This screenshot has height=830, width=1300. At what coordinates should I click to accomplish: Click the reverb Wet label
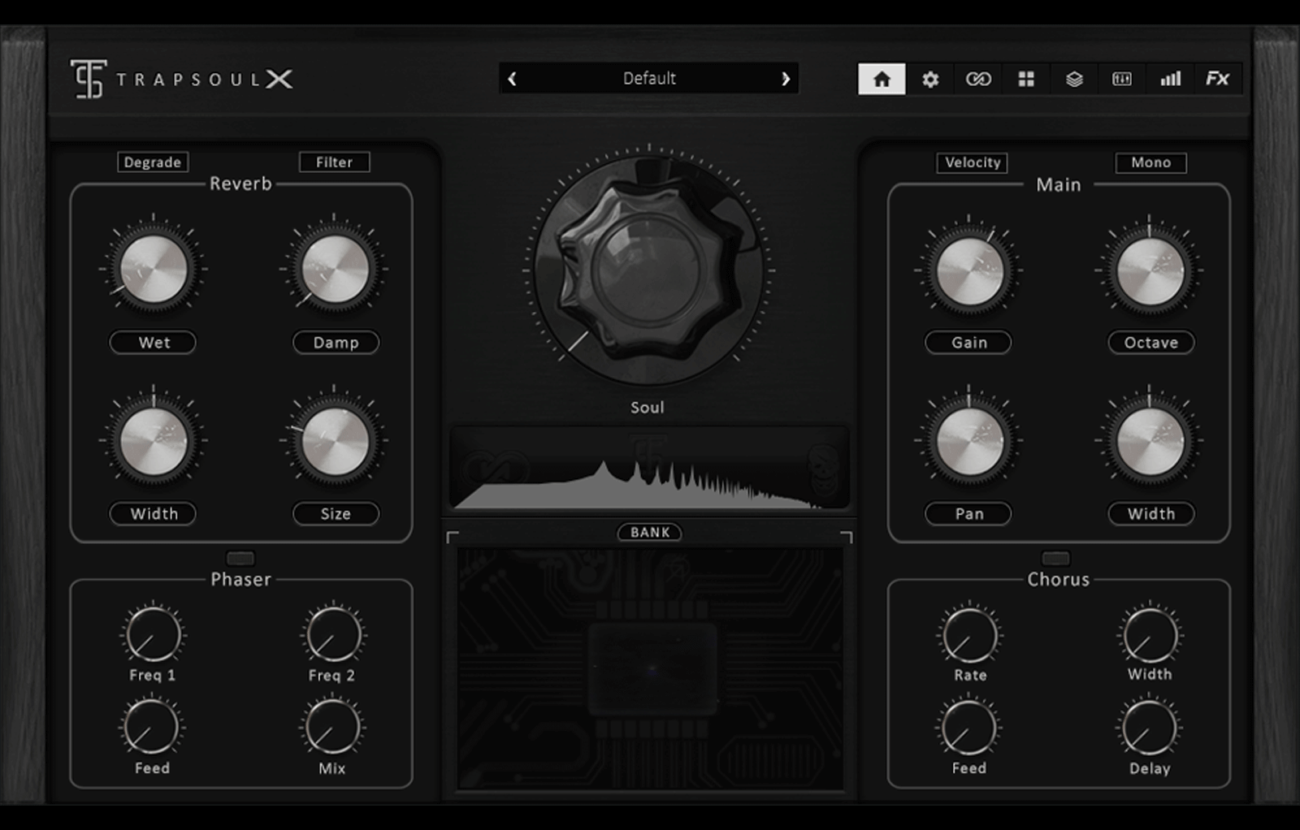[153, 342]
